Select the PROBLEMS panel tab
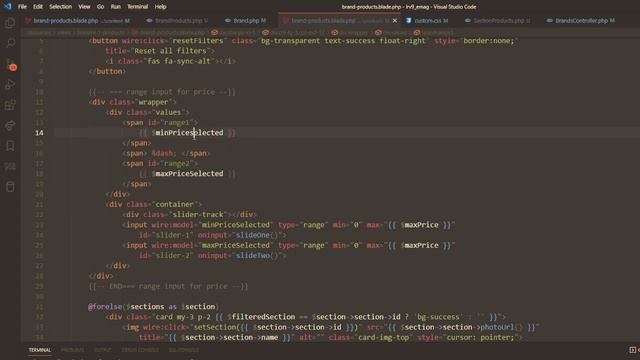Image resolution: width=640 pixels, height=360 pixels. [72, 350]
